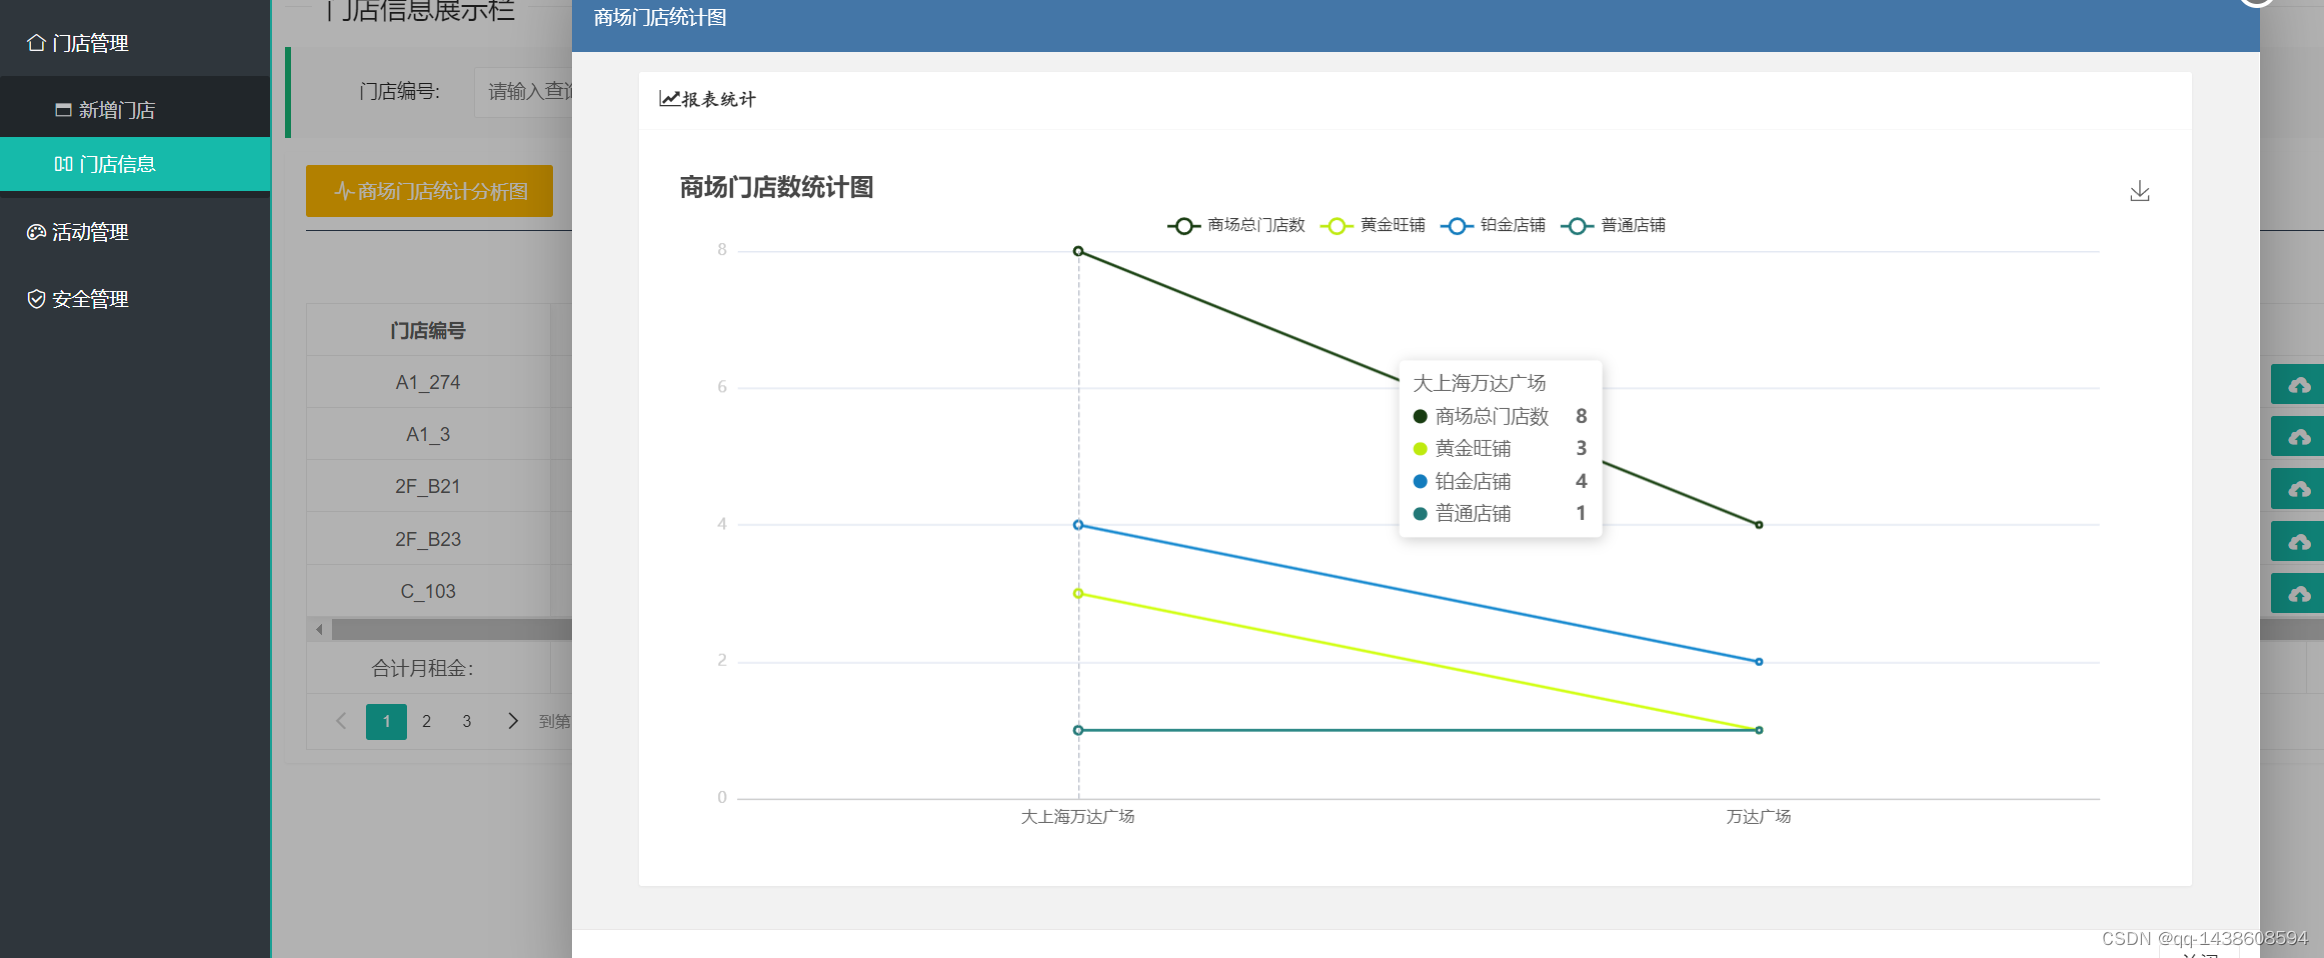Download the chart image via save icon
Screen dimensions: 2324x958
(2139, 191)
